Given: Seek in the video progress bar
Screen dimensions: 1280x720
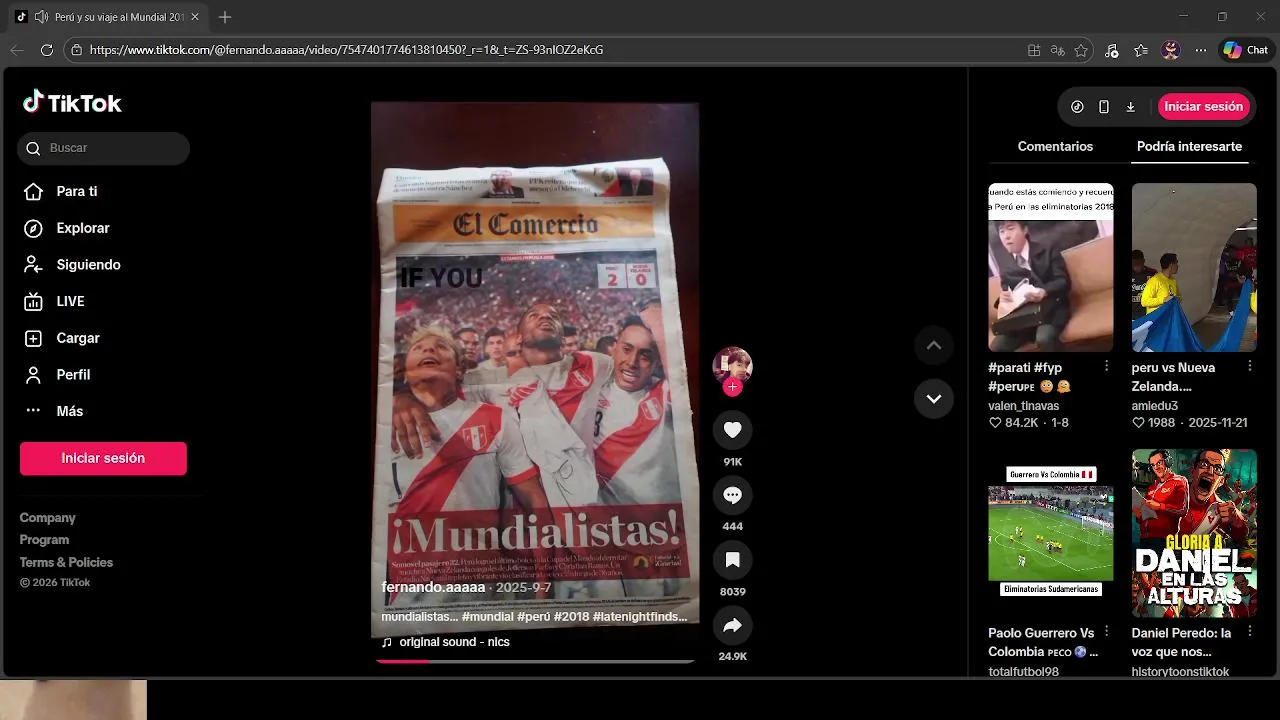Looking at the screenshot, I should coord(534,661).
